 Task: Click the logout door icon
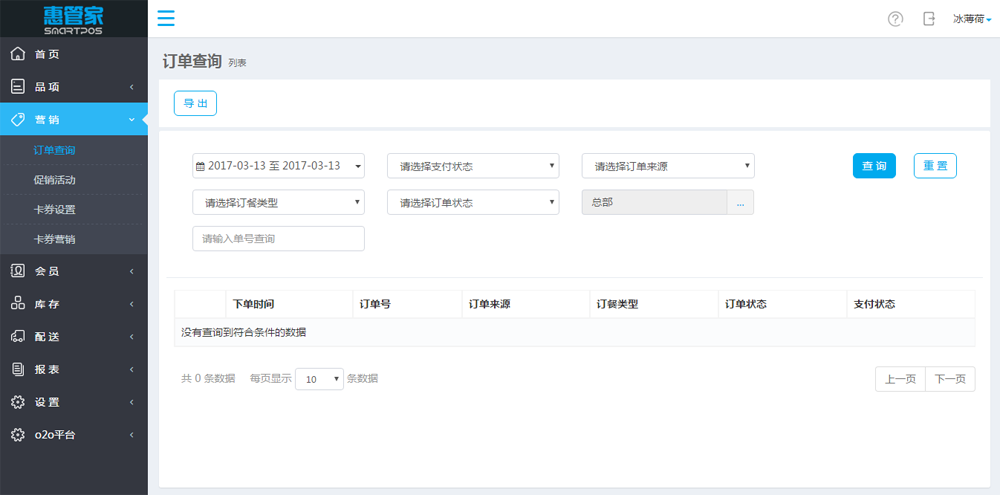click(929, 18)
